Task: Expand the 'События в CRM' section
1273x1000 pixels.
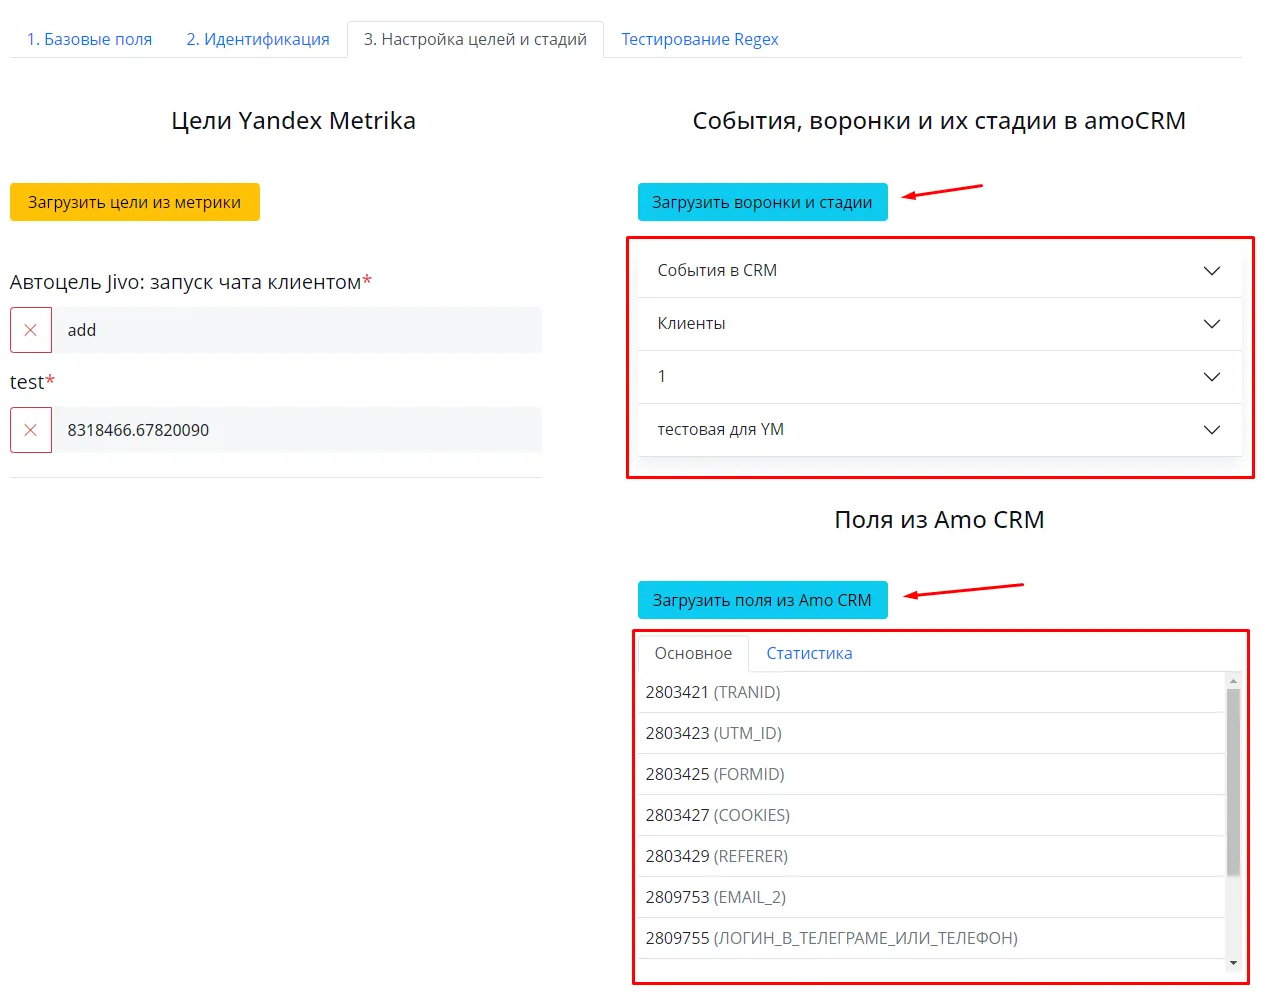Action: point(940,271)
